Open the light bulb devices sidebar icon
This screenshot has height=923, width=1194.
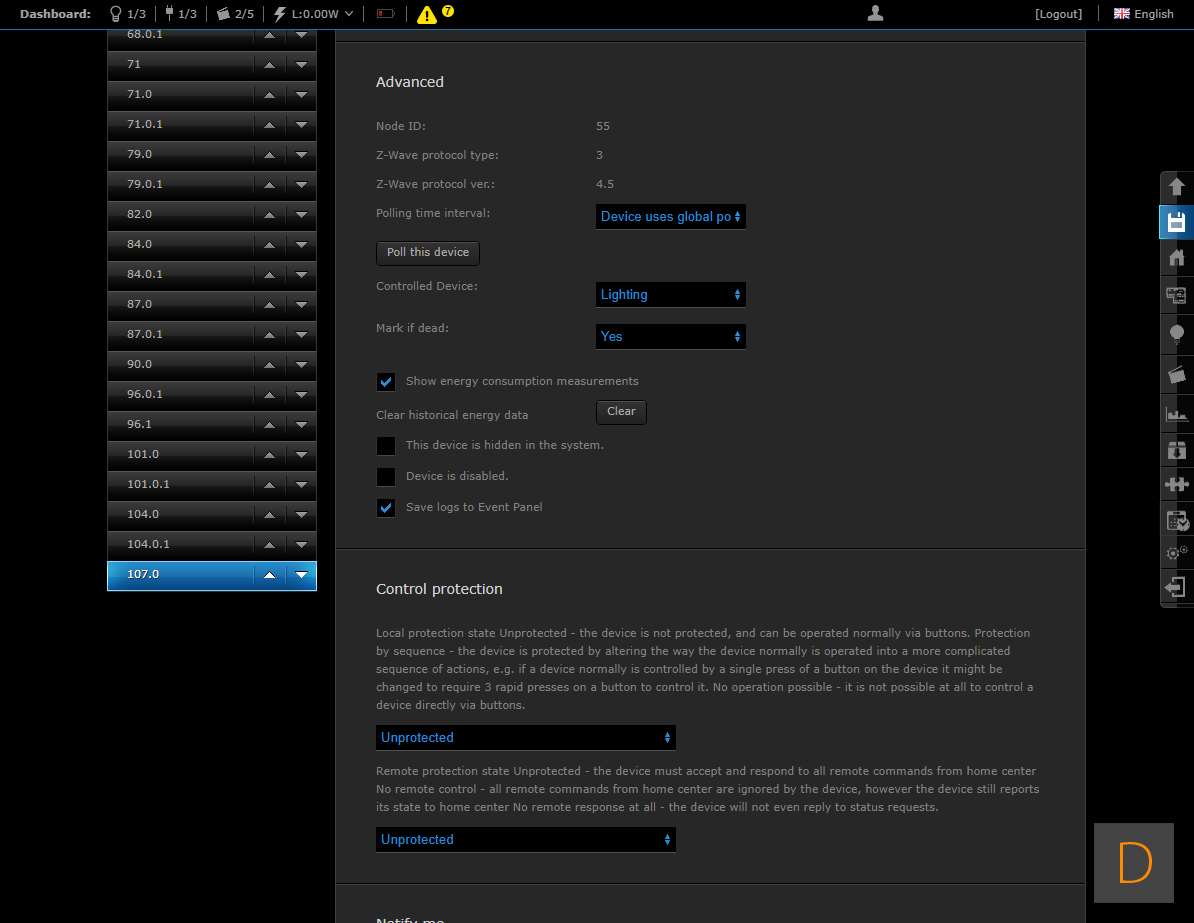pos(1176,334)
